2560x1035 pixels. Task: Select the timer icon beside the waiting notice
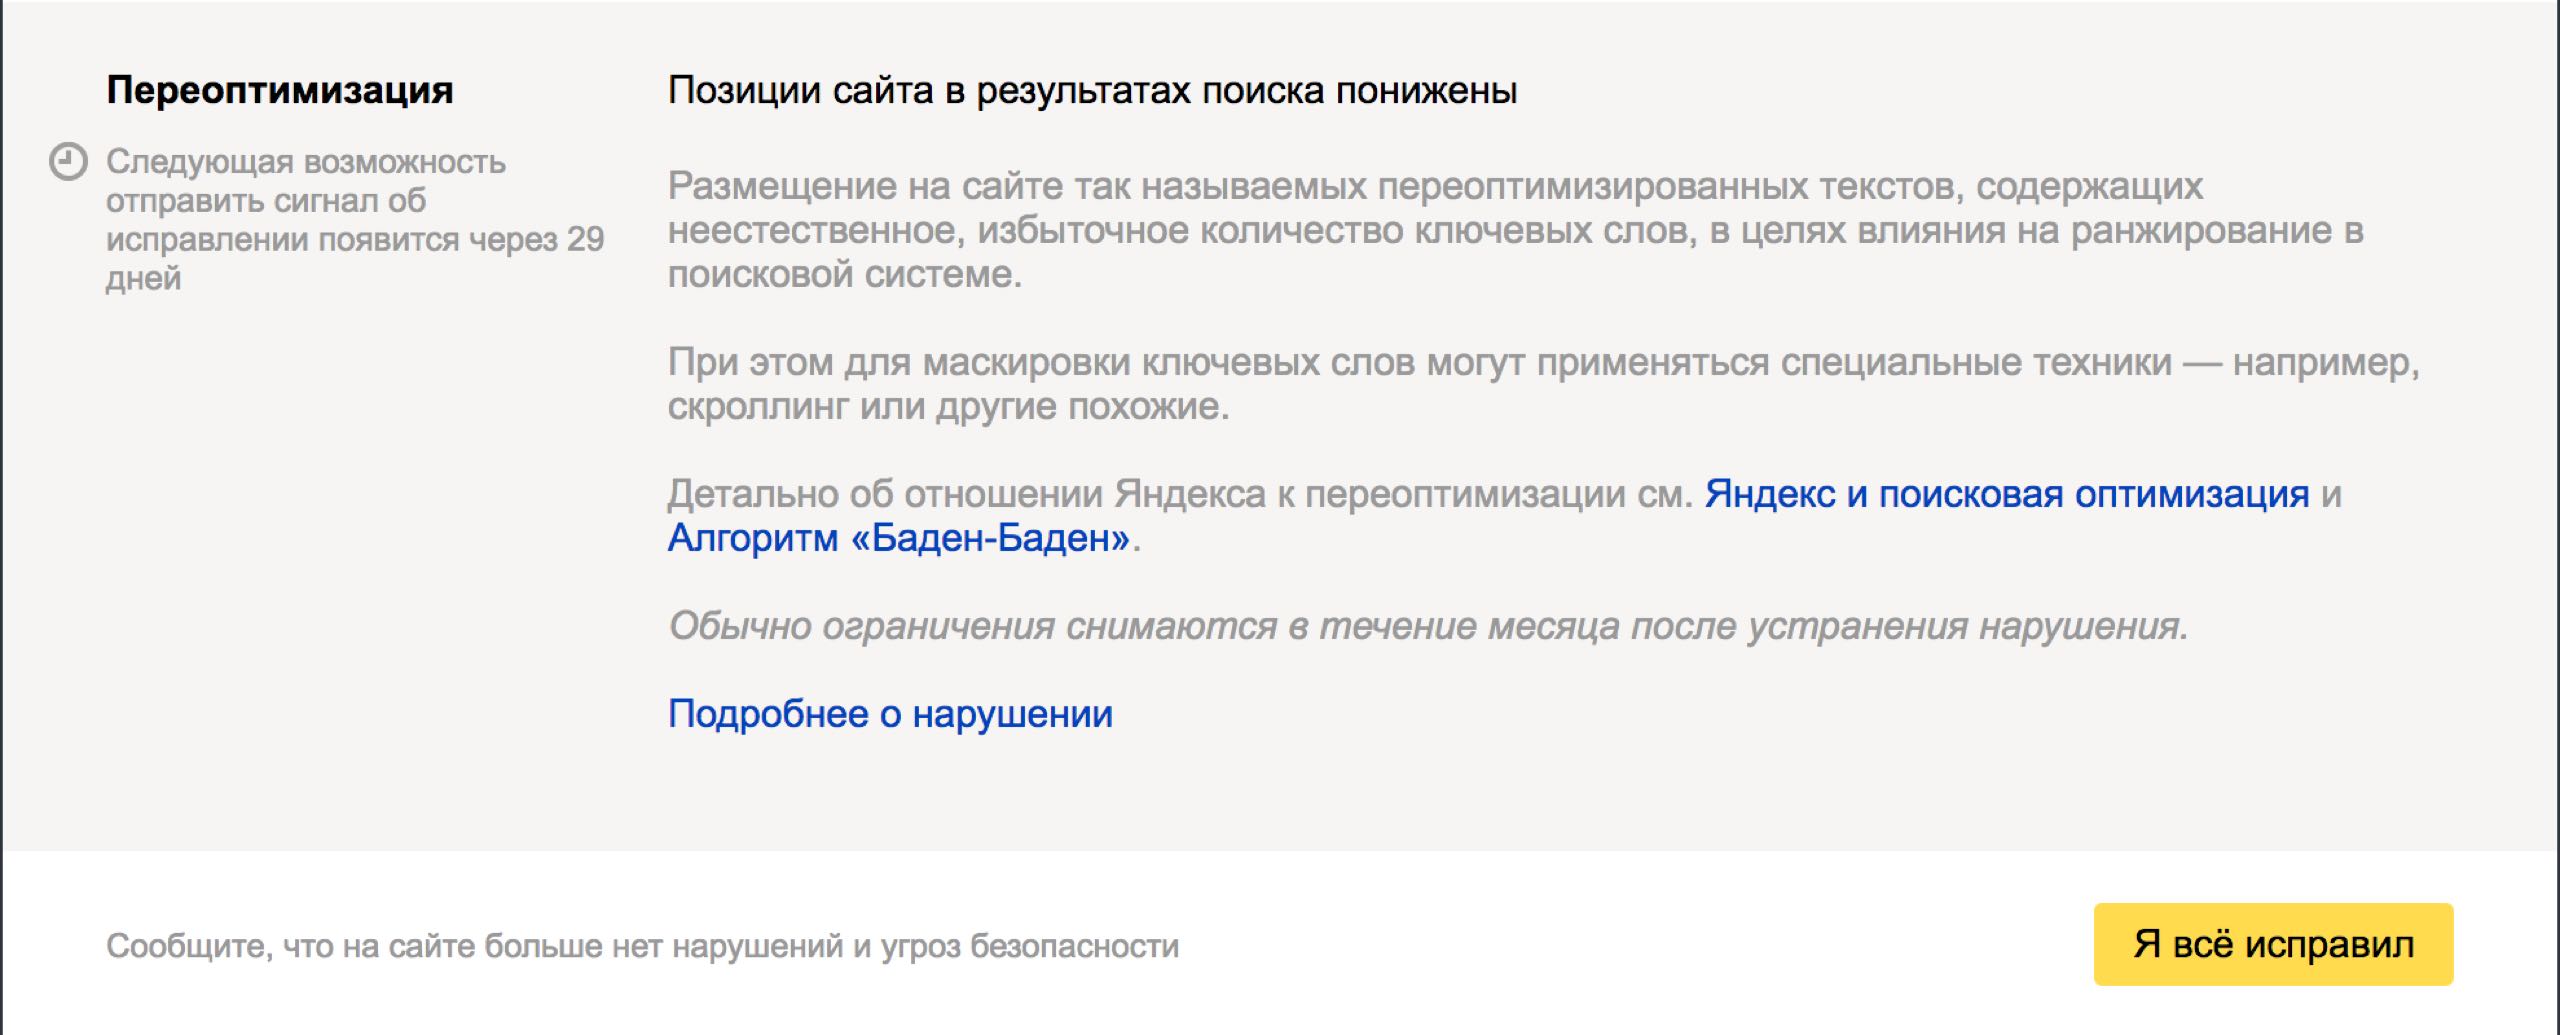pos(70,160)
